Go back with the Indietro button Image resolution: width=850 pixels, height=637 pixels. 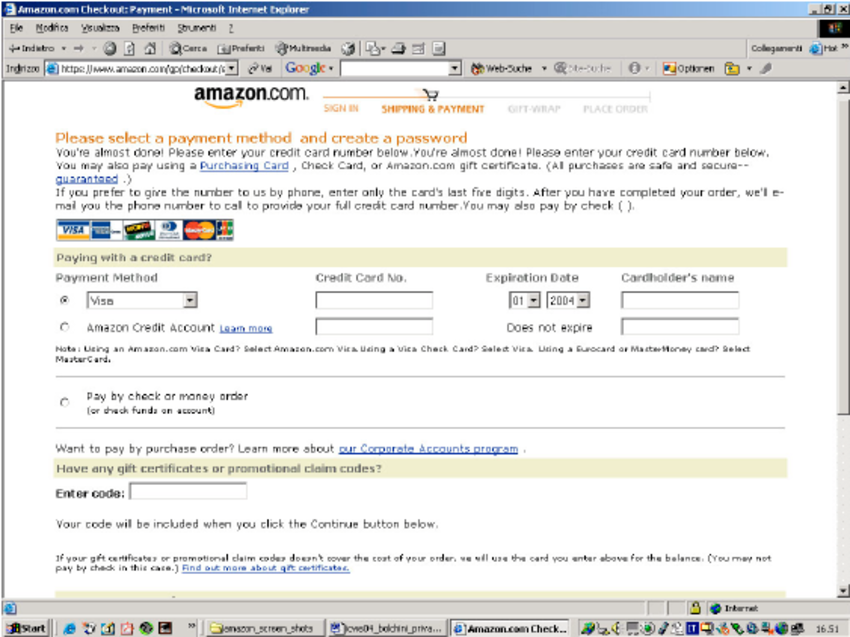[x=32, y=48]
